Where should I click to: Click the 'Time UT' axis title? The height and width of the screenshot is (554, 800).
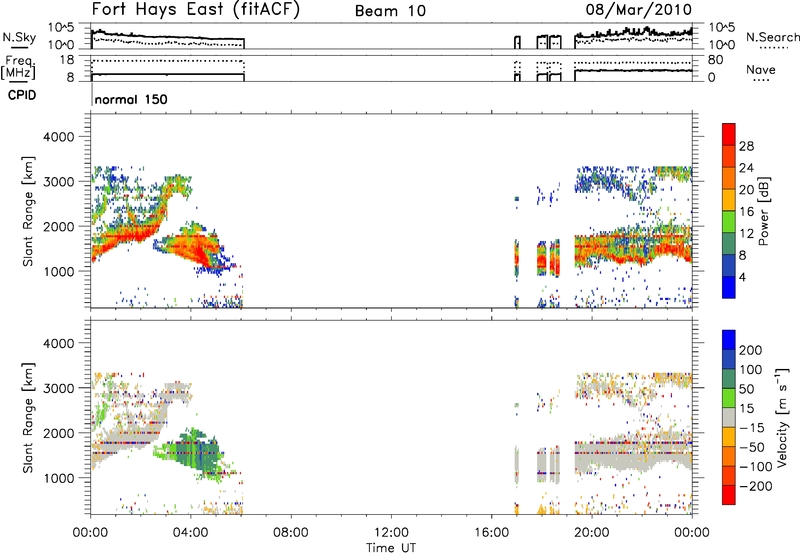tap(391, 548)
